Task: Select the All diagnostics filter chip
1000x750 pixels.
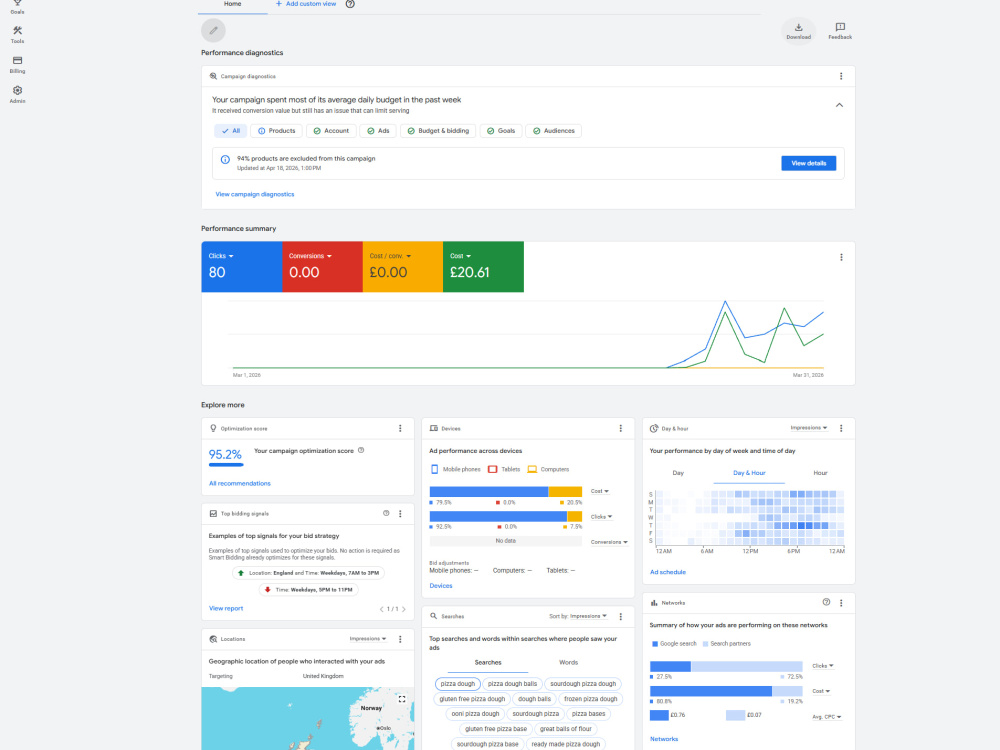Action: coord(230,131)
